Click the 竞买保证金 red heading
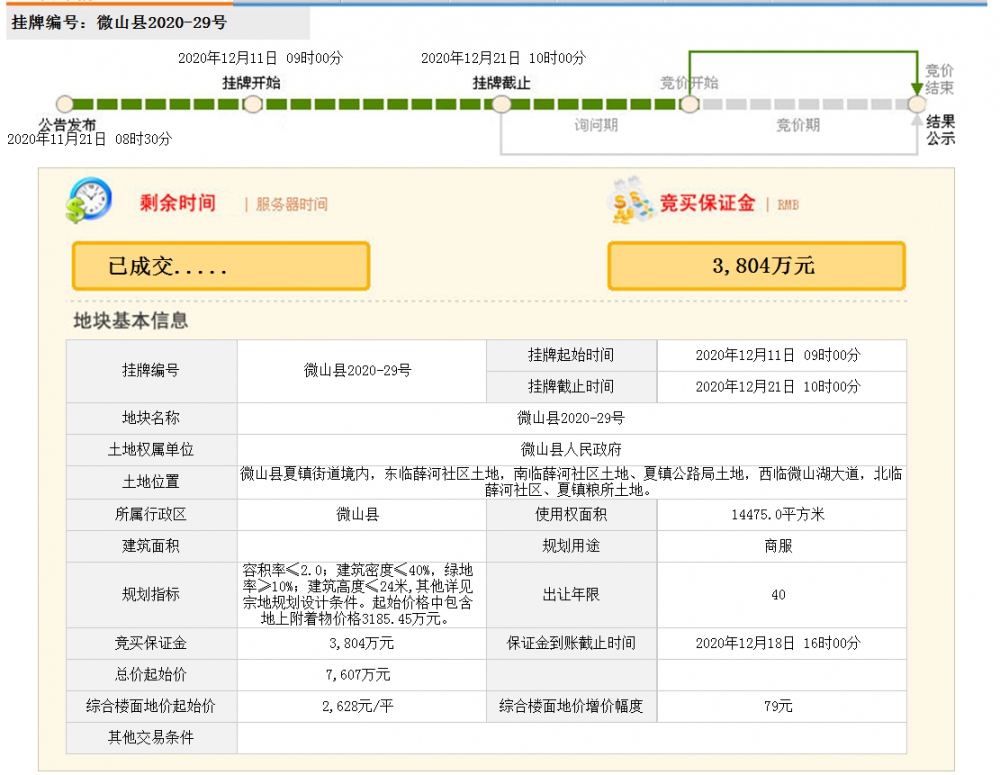 (x=707, y=203)
